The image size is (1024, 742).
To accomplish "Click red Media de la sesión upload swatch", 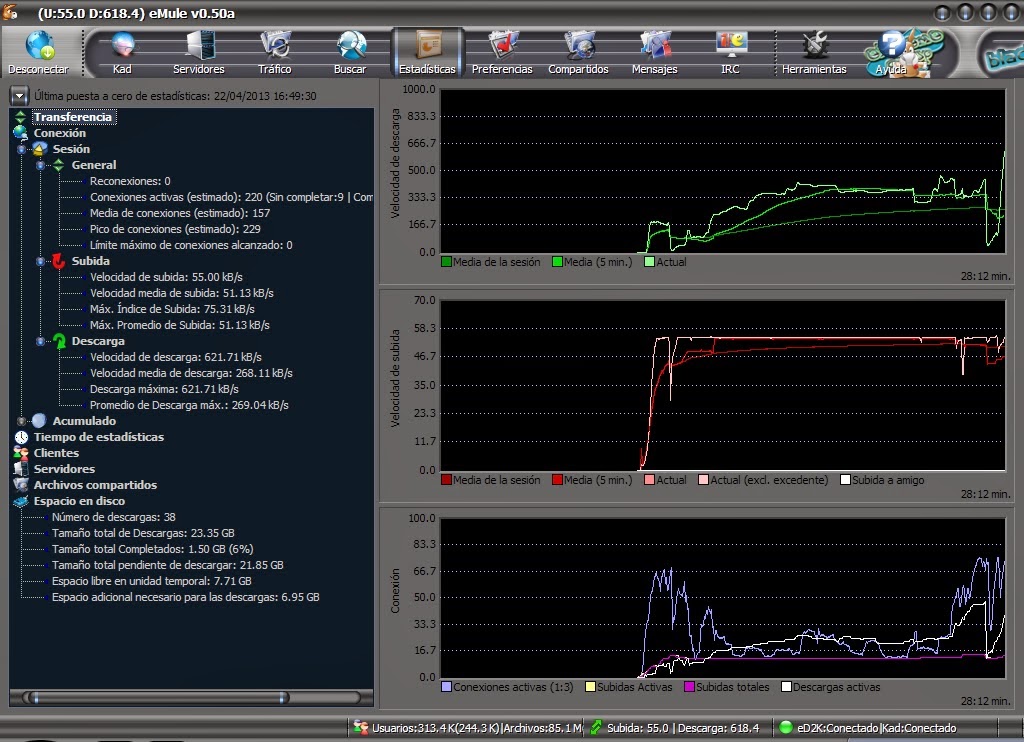I will [x=446, y=480].
